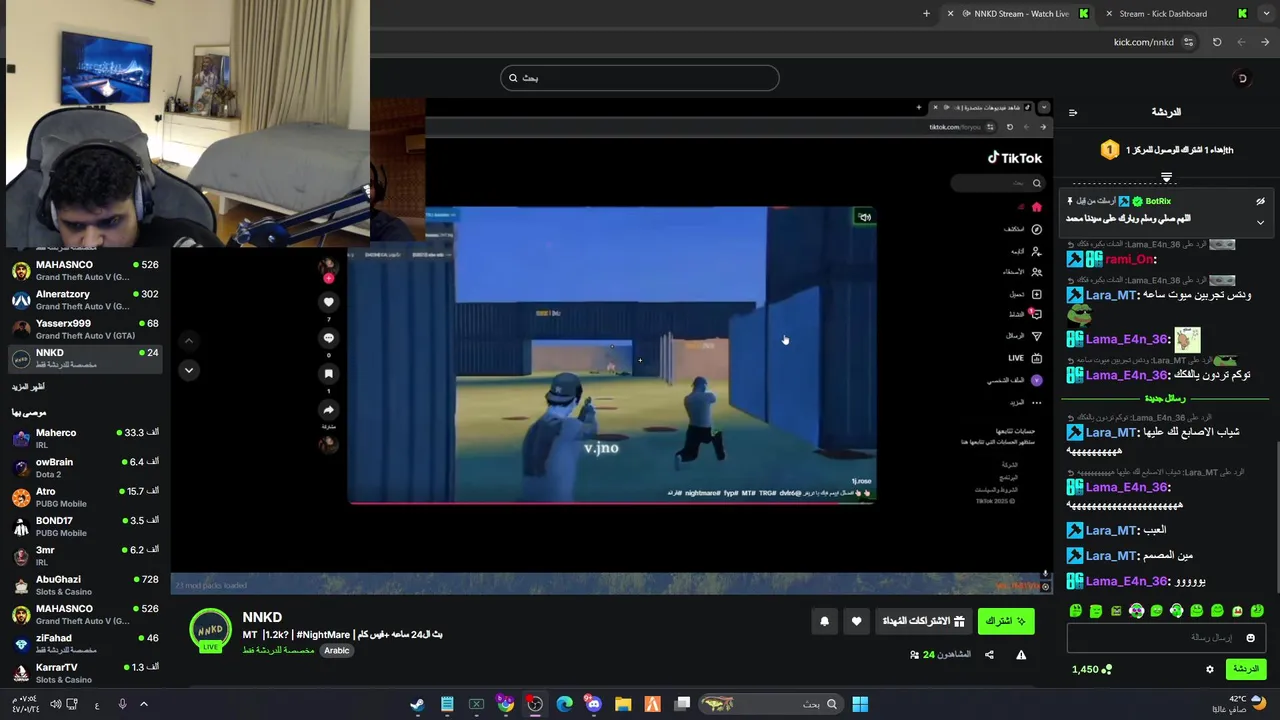Click the send message input field
Screen dimensions: 1280x720
click(1166, 637)
